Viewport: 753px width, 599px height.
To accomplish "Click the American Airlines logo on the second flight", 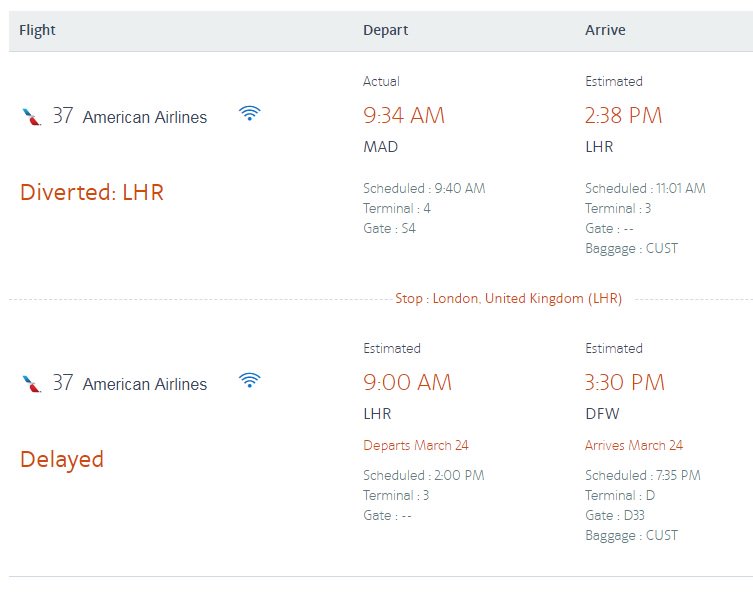I will coord(31,383).
